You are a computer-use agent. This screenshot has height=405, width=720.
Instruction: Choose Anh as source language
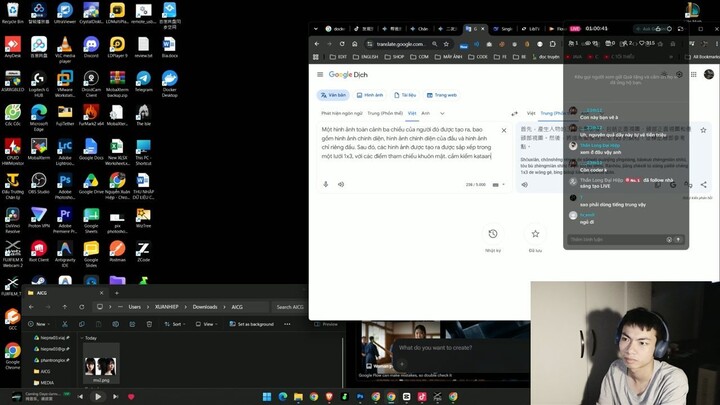[426, 113]
